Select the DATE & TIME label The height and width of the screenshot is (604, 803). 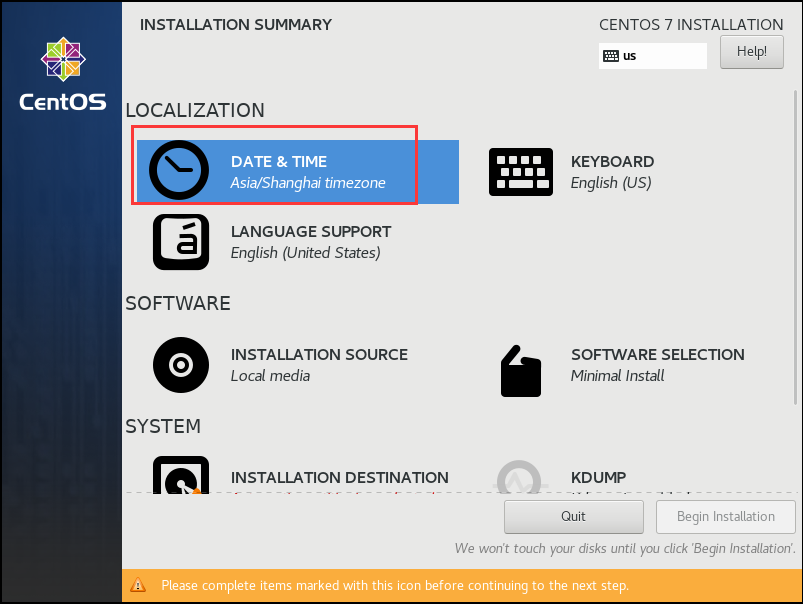tap(279, 161)
